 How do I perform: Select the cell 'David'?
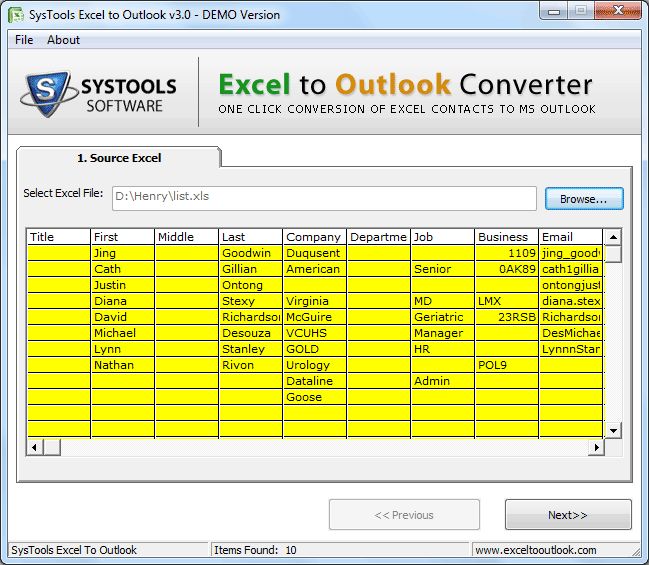[x=123, y=317]
